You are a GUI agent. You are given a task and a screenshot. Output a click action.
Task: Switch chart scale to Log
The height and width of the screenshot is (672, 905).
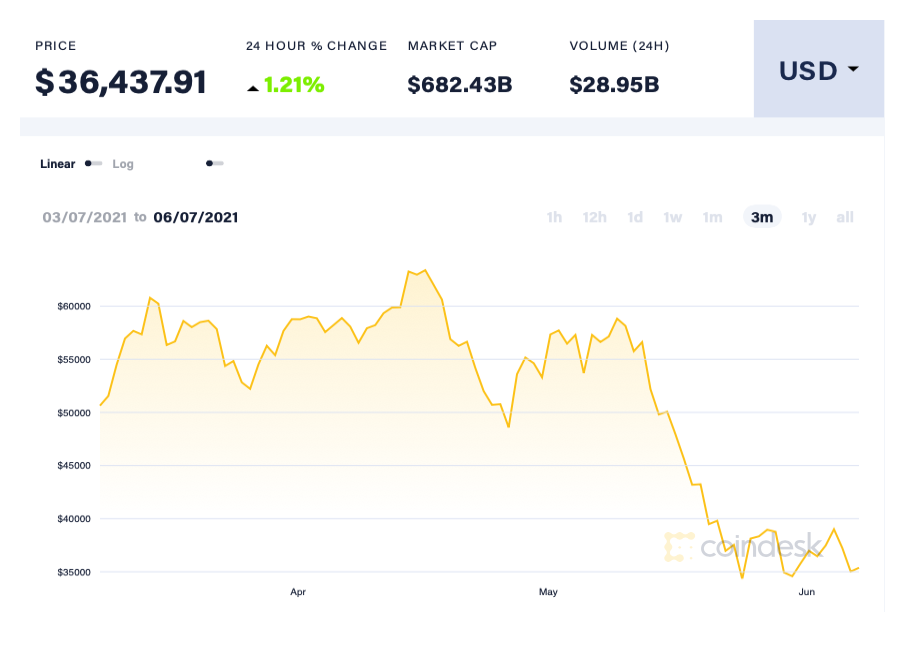coord(123,163)
